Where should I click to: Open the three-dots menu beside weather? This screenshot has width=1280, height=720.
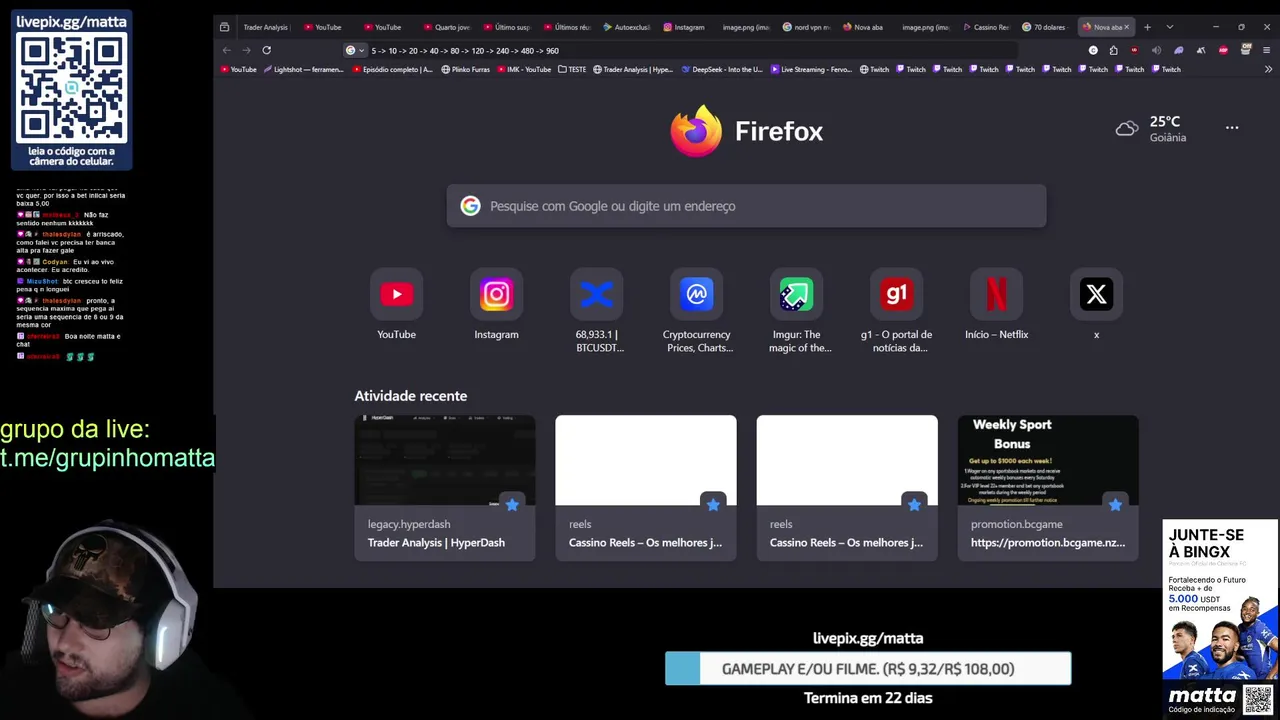(1232, 128)
